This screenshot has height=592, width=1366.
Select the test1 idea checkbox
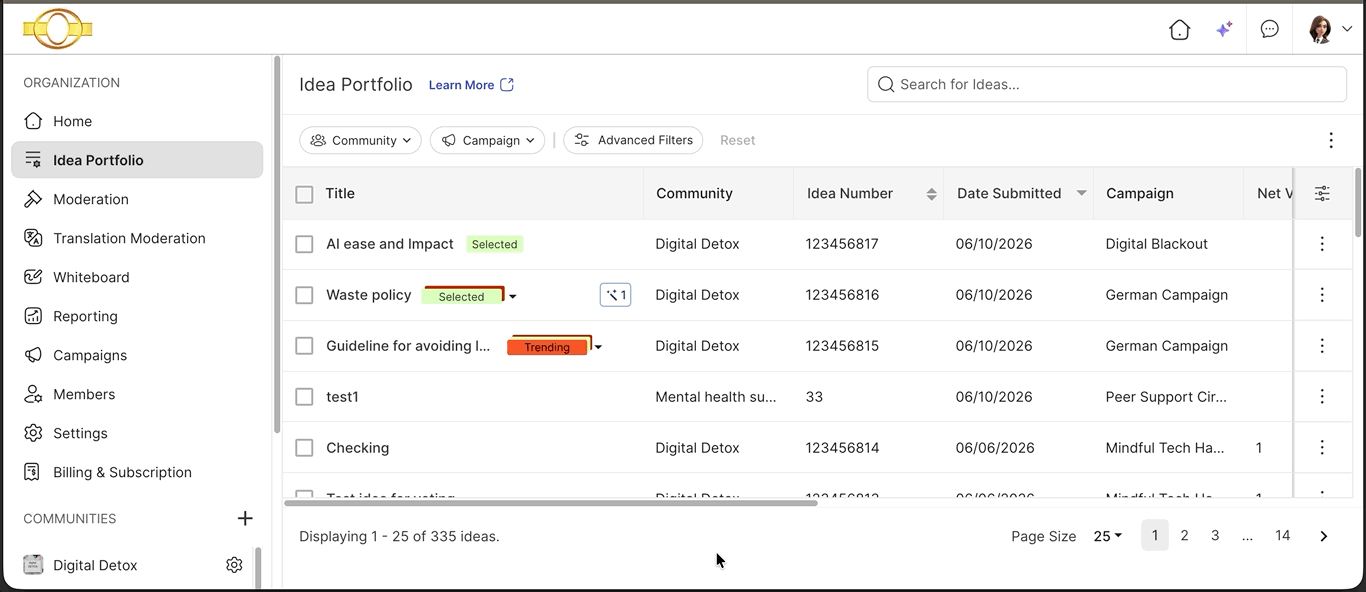pyautogui.click(x=304, y=397)
